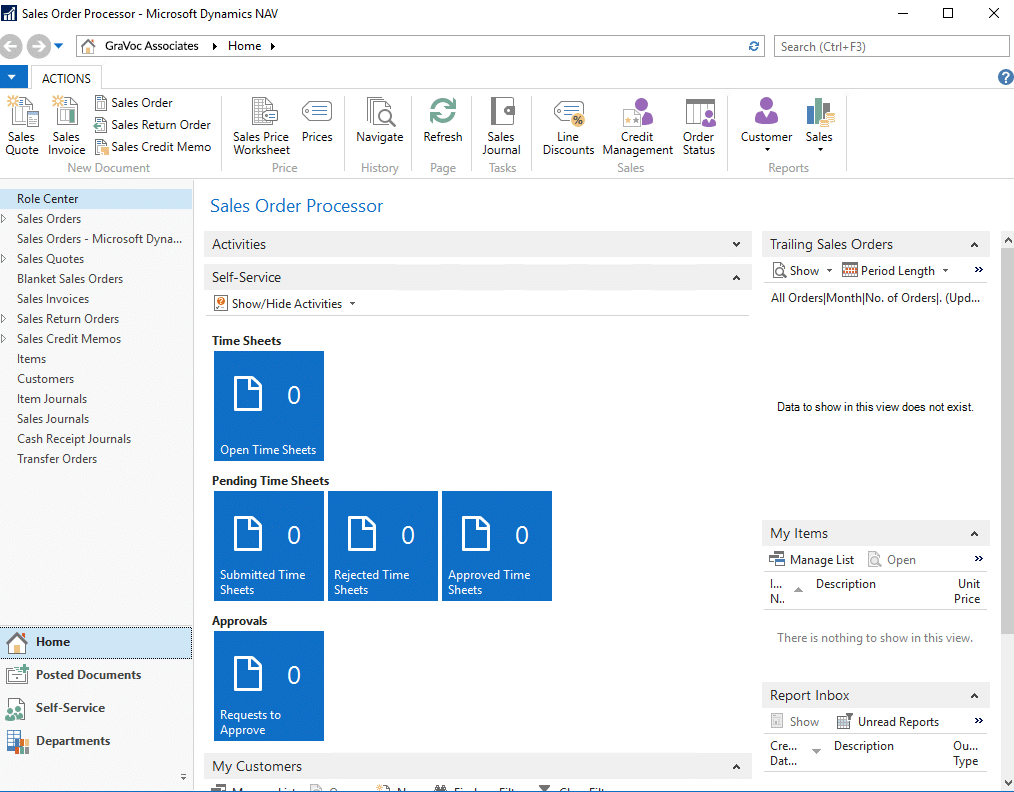Image resolution: width=1014 pixels, height=792 pixels.
Task: Open the Sales Price Worksheet
Action: click(x=261, y=126)
